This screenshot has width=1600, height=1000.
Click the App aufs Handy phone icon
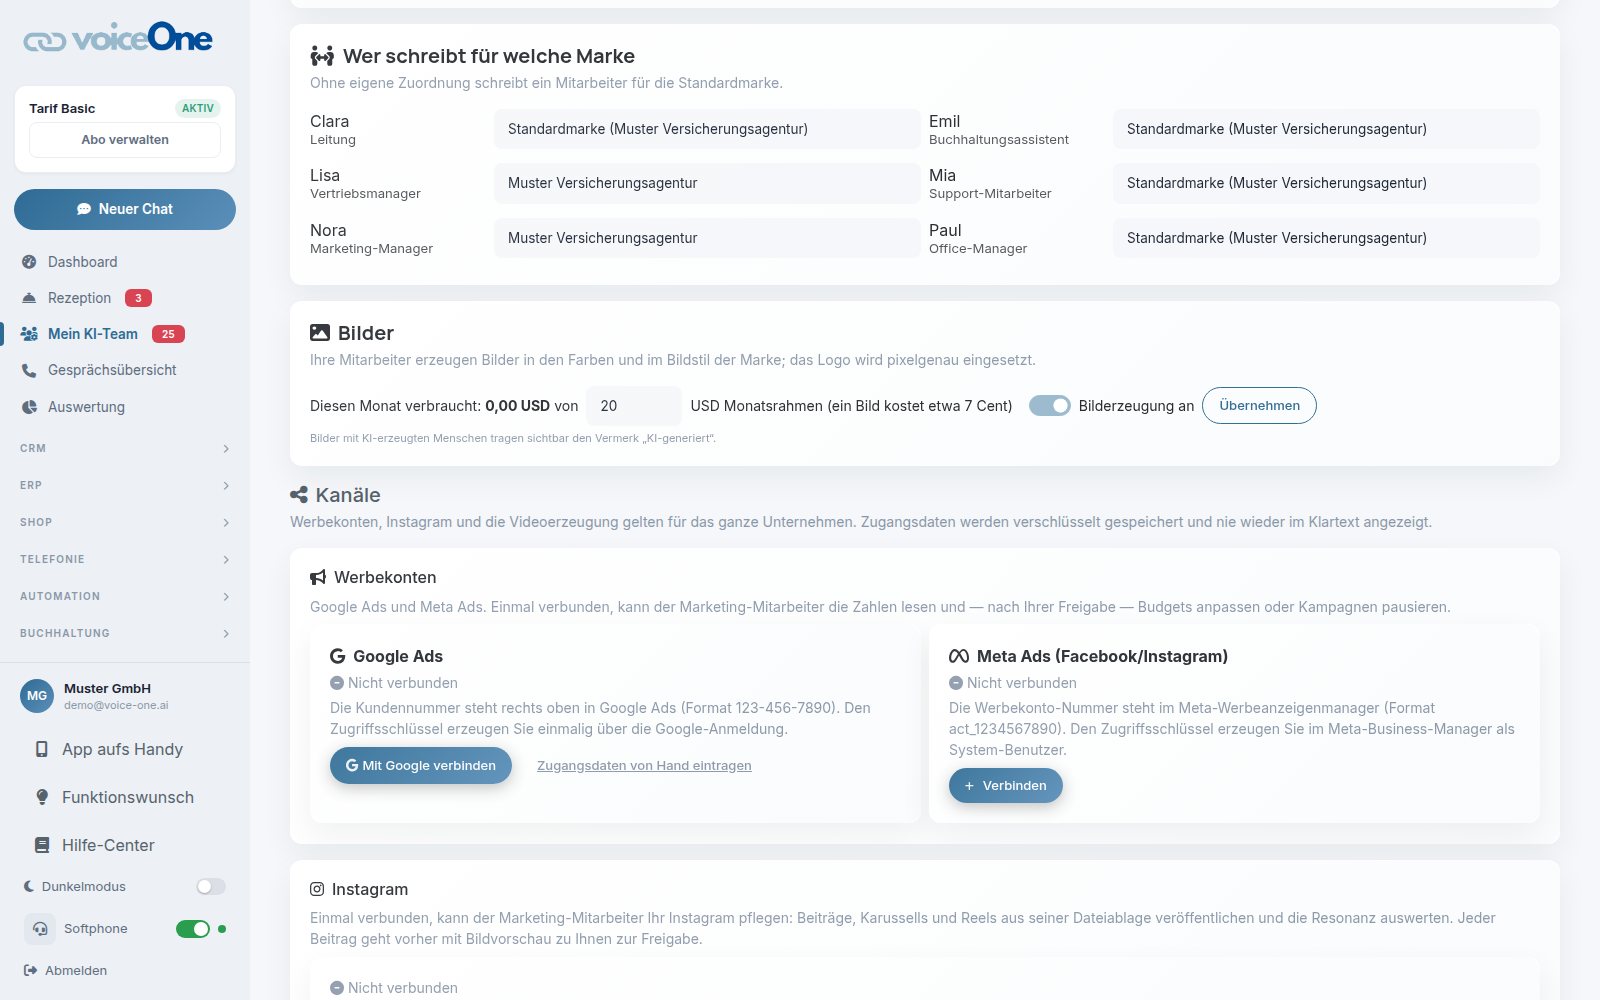(x=42, y=749)
